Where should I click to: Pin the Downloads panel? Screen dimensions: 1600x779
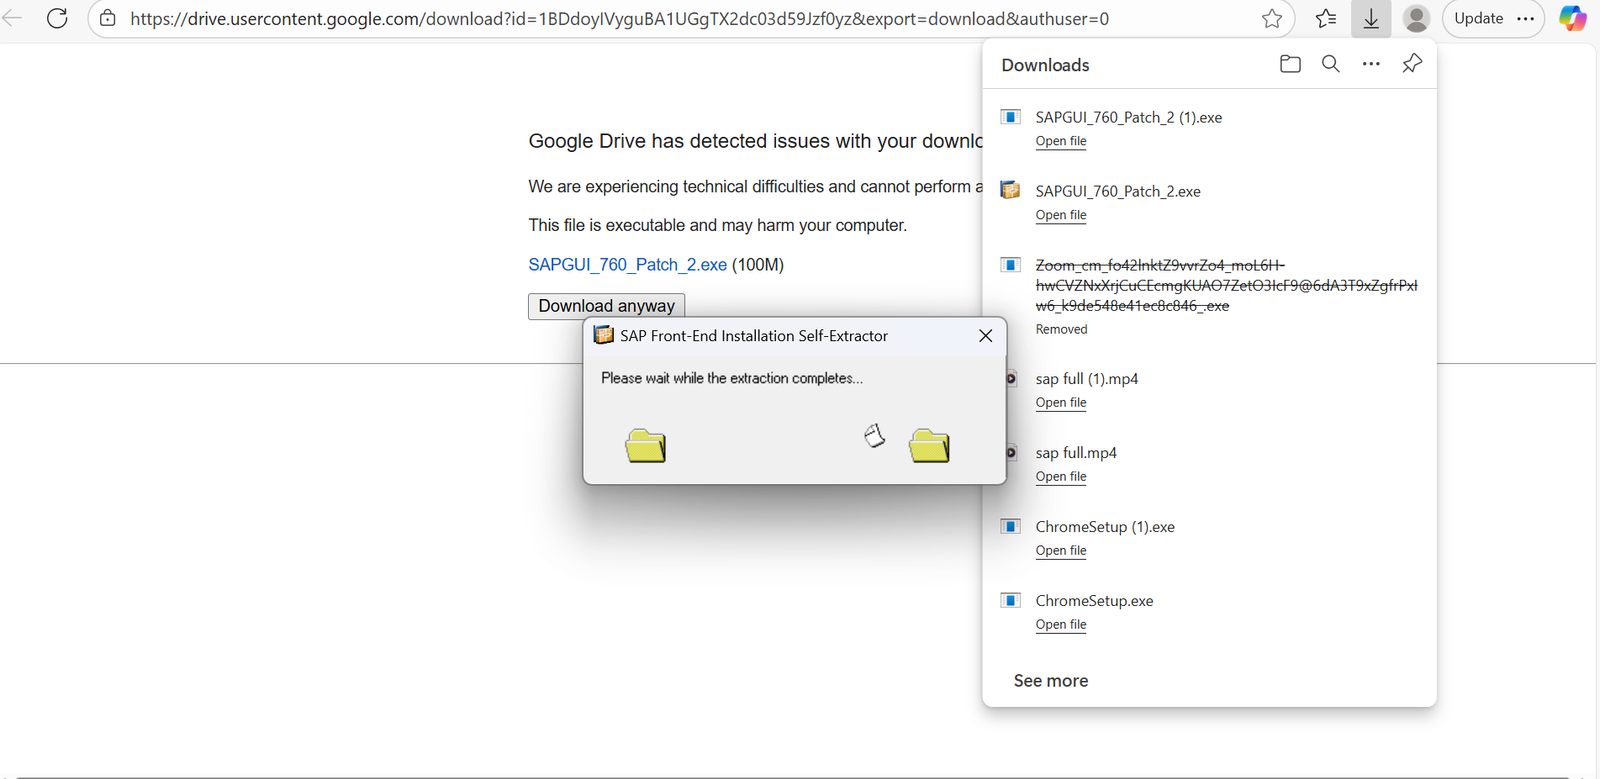pos(1411,64)
